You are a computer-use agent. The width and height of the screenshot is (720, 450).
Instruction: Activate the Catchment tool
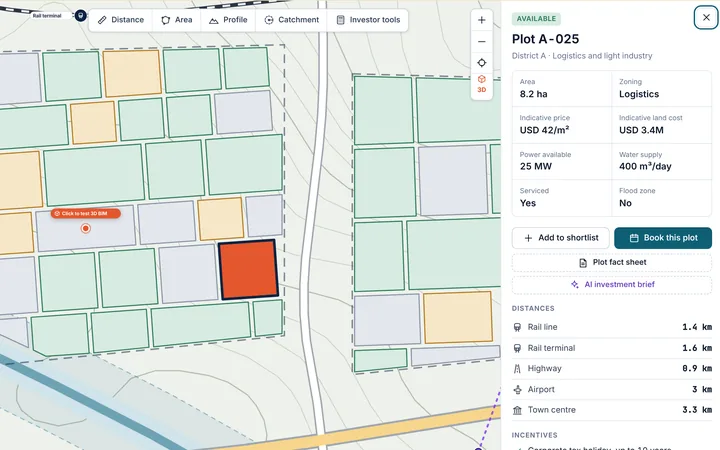pyautogui.click(x=292, y=20)
